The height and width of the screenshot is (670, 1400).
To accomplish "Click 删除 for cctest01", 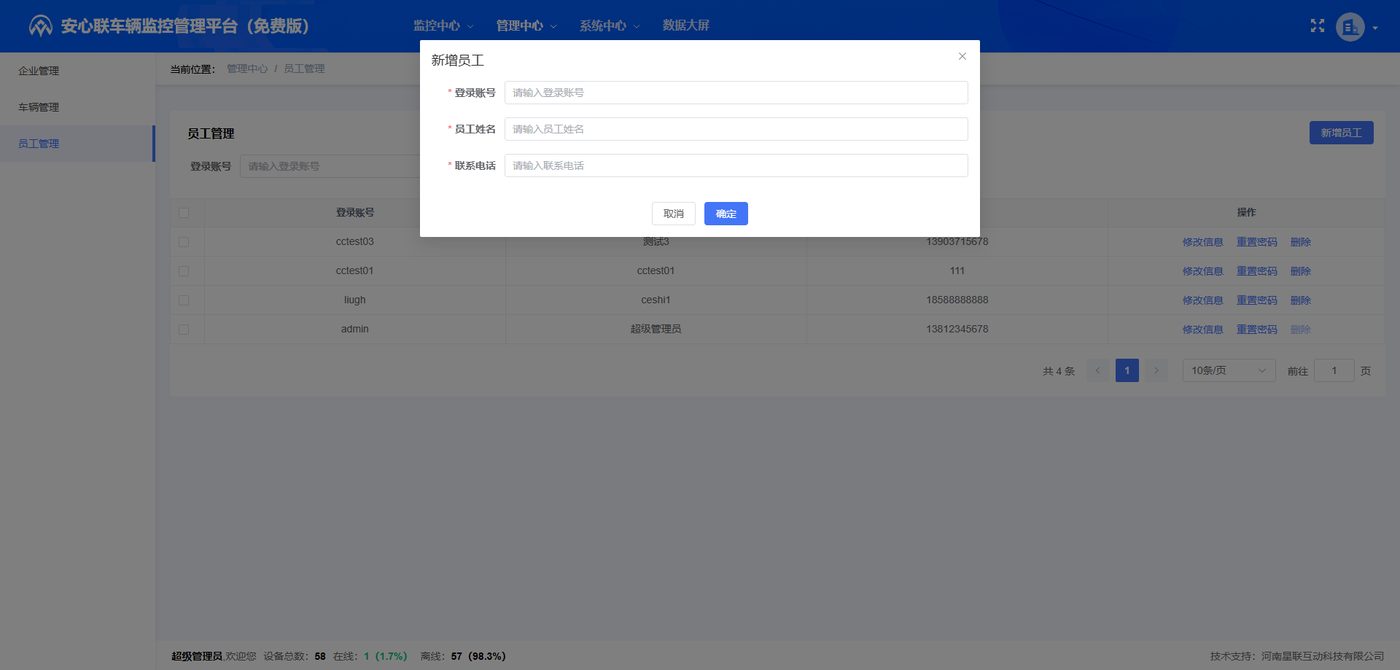I will tap(1300, 271).
